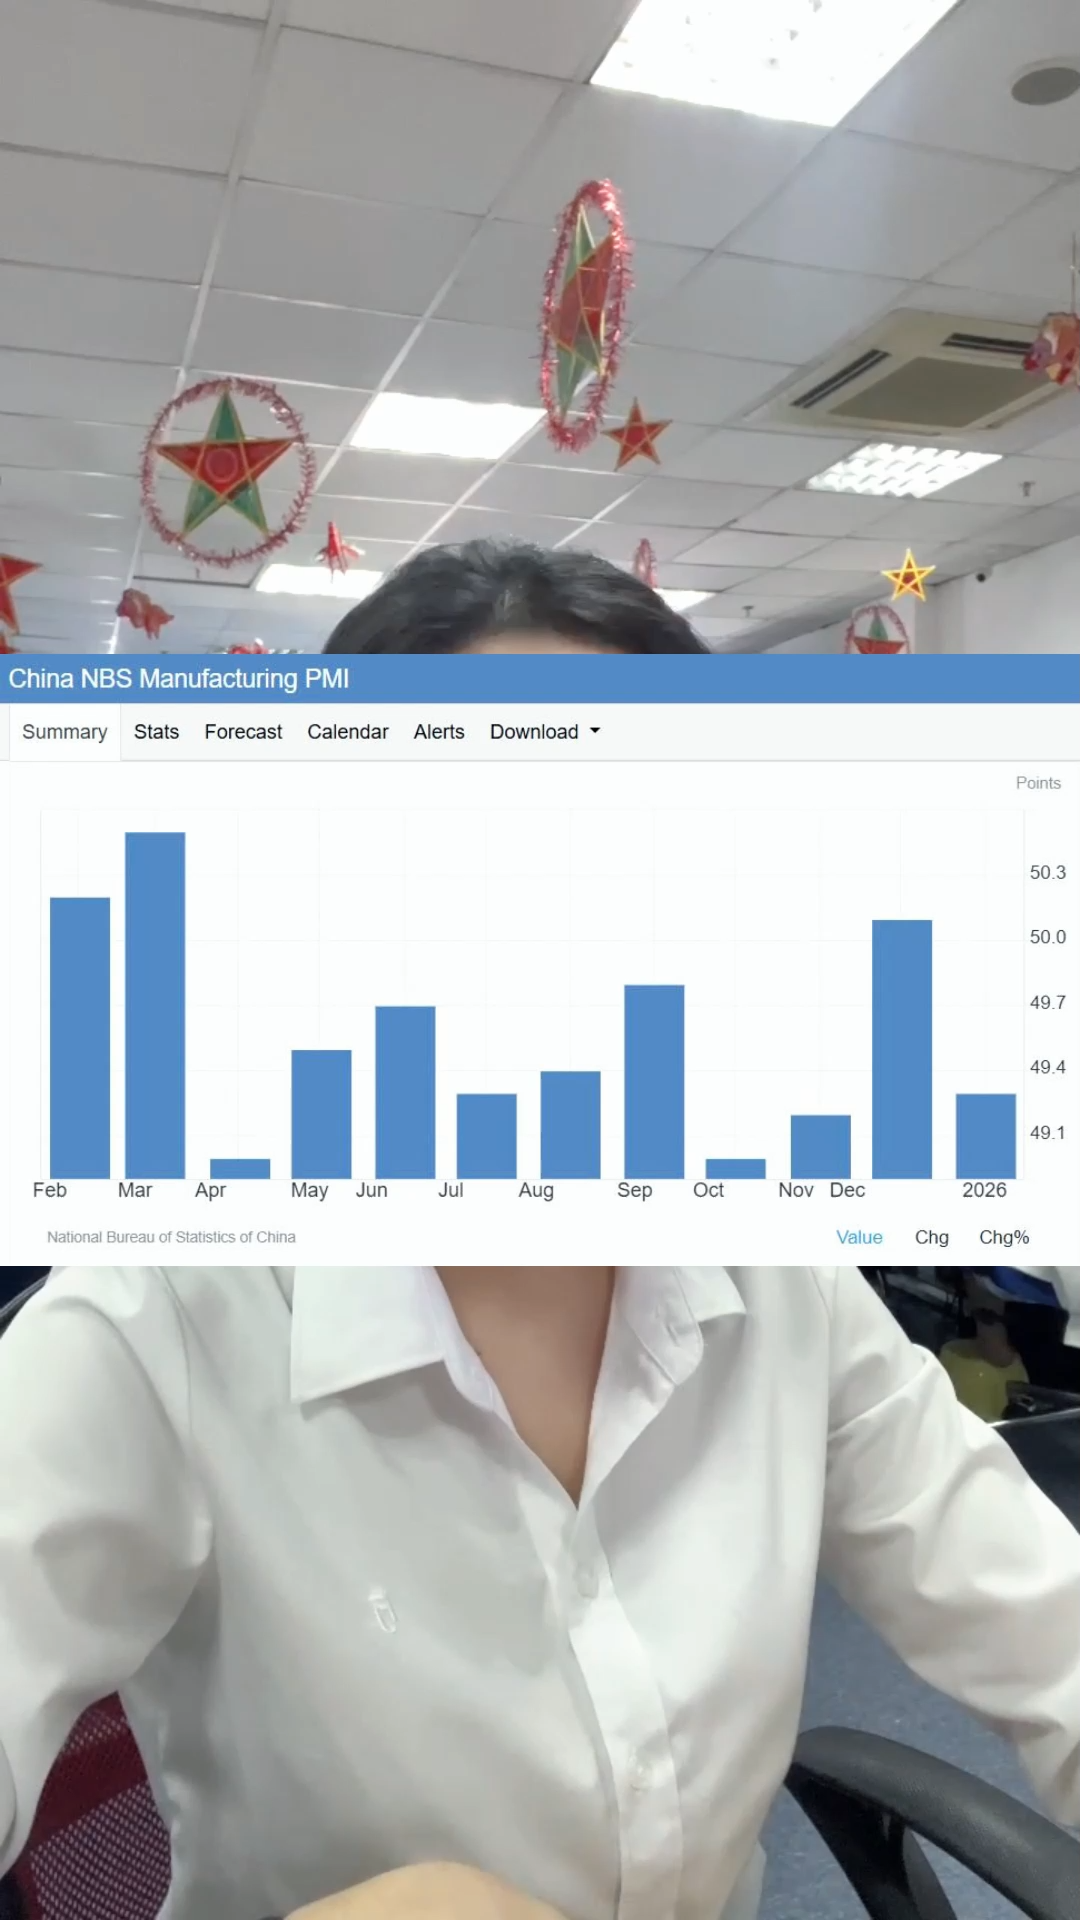Switch the chart to Chg view
Screen dimensions: 1080x1920
(x=932, y=1237)
